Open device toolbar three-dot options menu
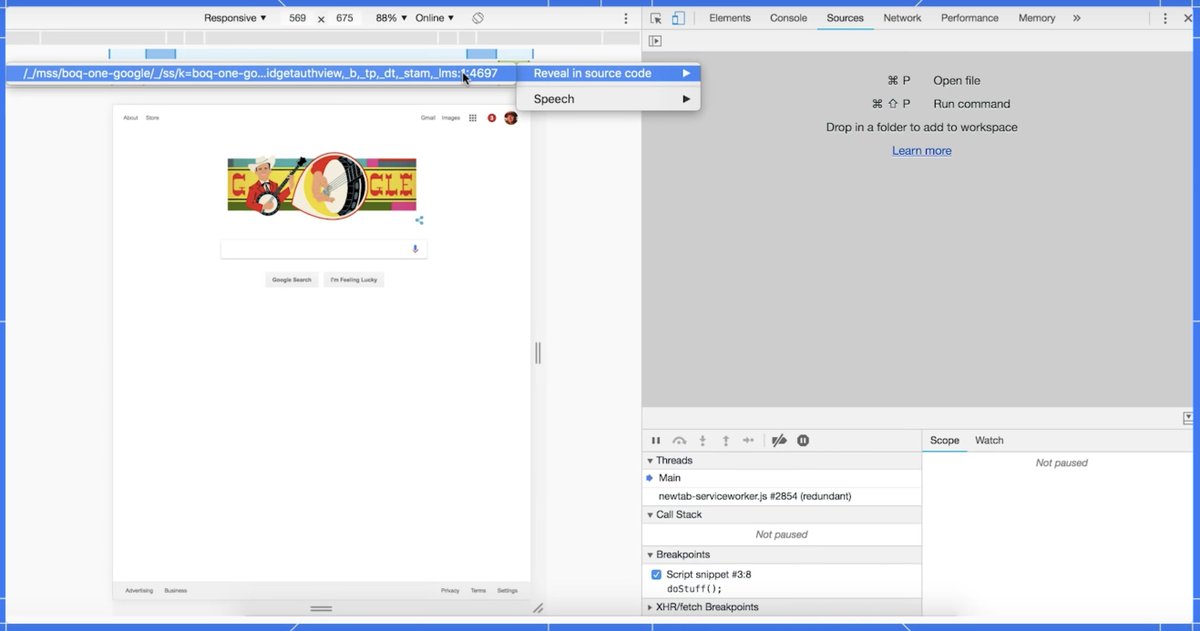Viewport: 1200px width, 631px height. point(626,18)
